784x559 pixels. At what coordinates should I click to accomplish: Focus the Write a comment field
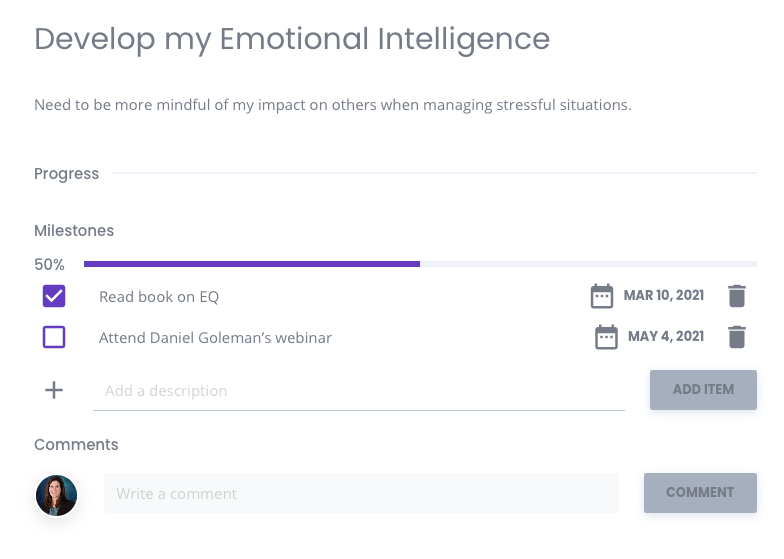(361, 493)
